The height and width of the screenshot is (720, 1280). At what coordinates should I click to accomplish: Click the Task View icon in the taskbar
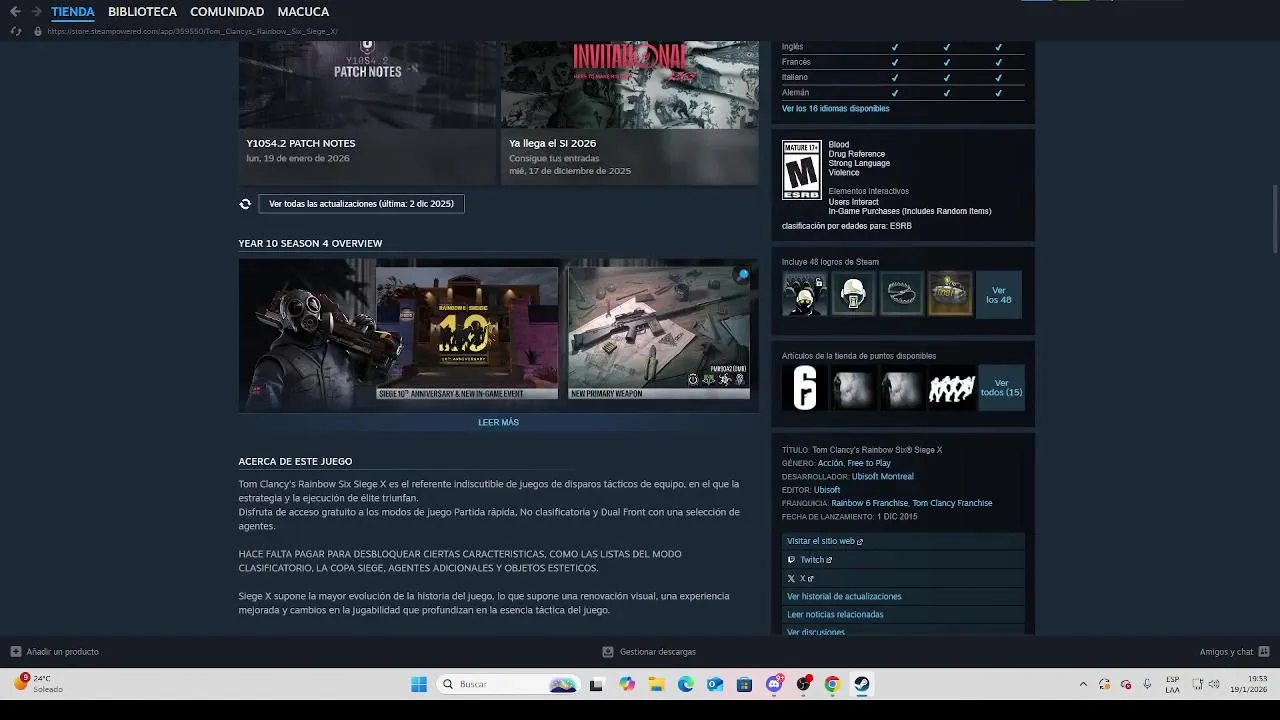(x=597, y=684)
